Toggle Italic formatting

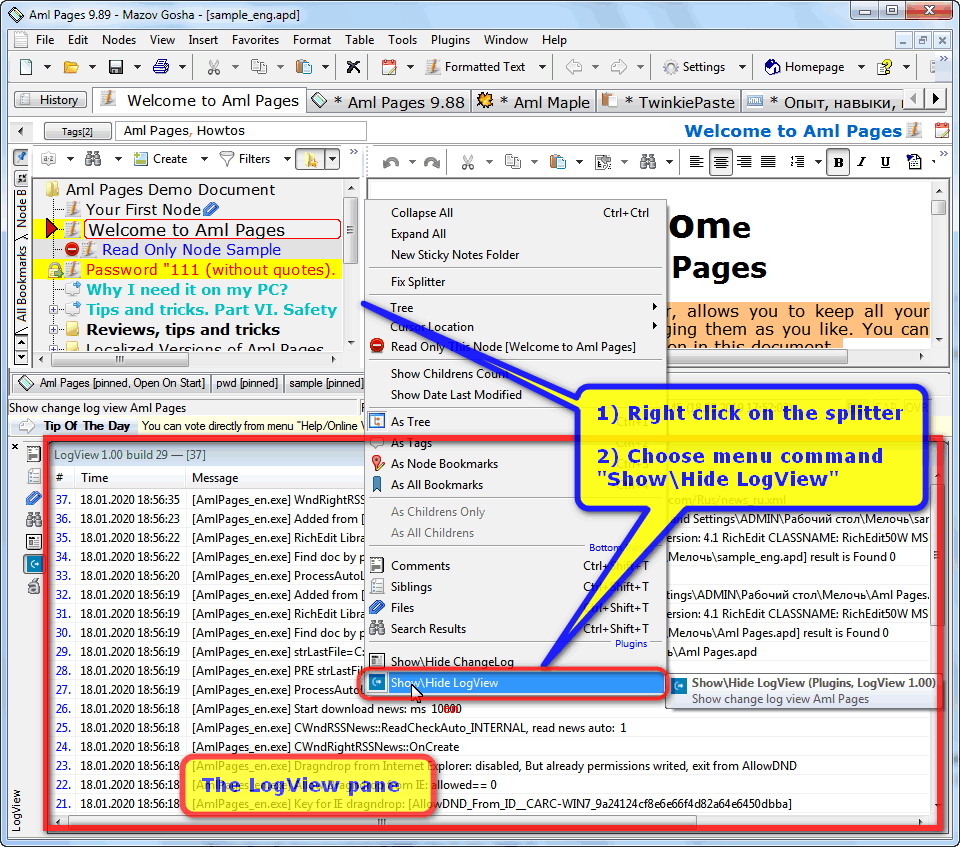coord(861,162)
